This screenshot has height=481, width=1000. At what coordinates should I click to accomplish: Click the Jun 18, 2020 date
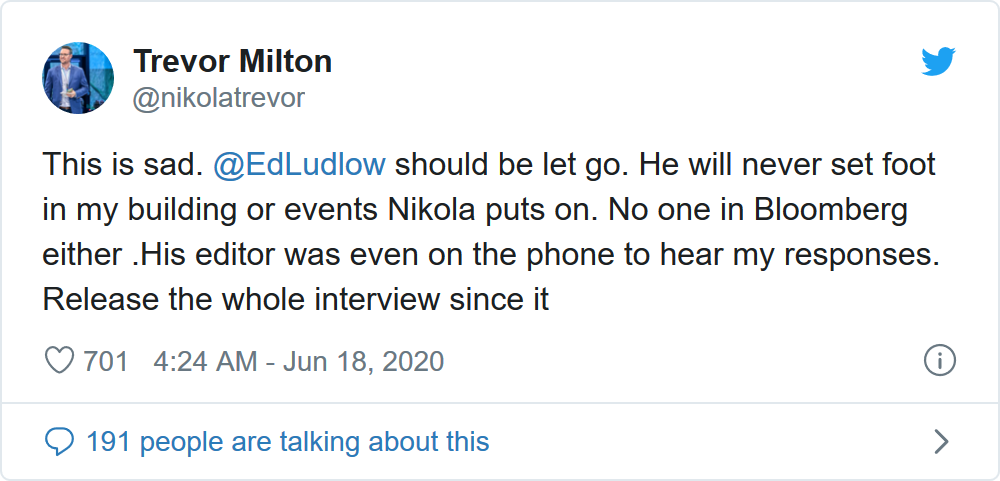coord(363,361)
